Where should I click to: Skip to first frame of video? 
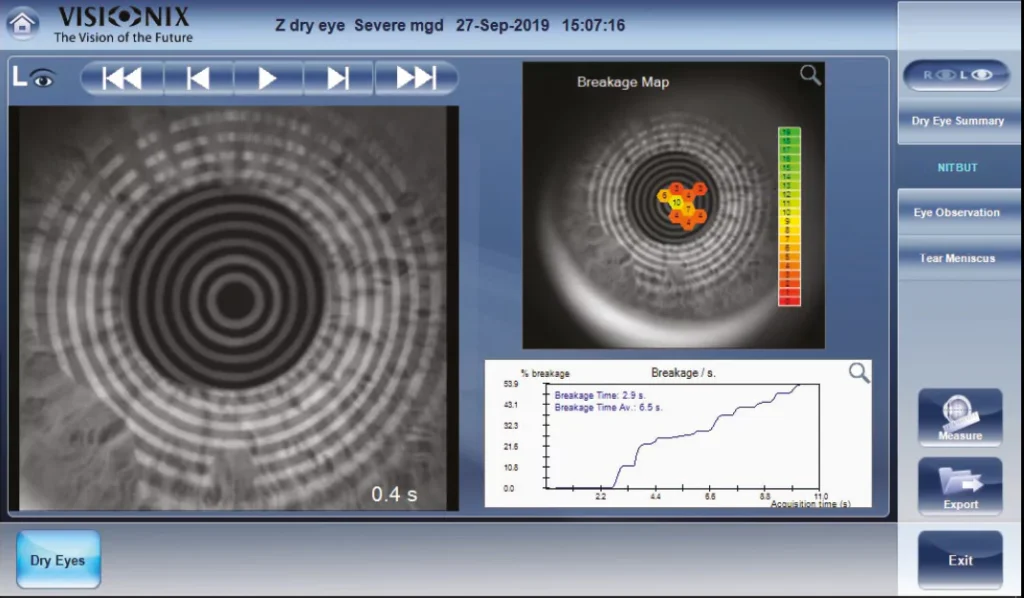click(x=122, y=78)
